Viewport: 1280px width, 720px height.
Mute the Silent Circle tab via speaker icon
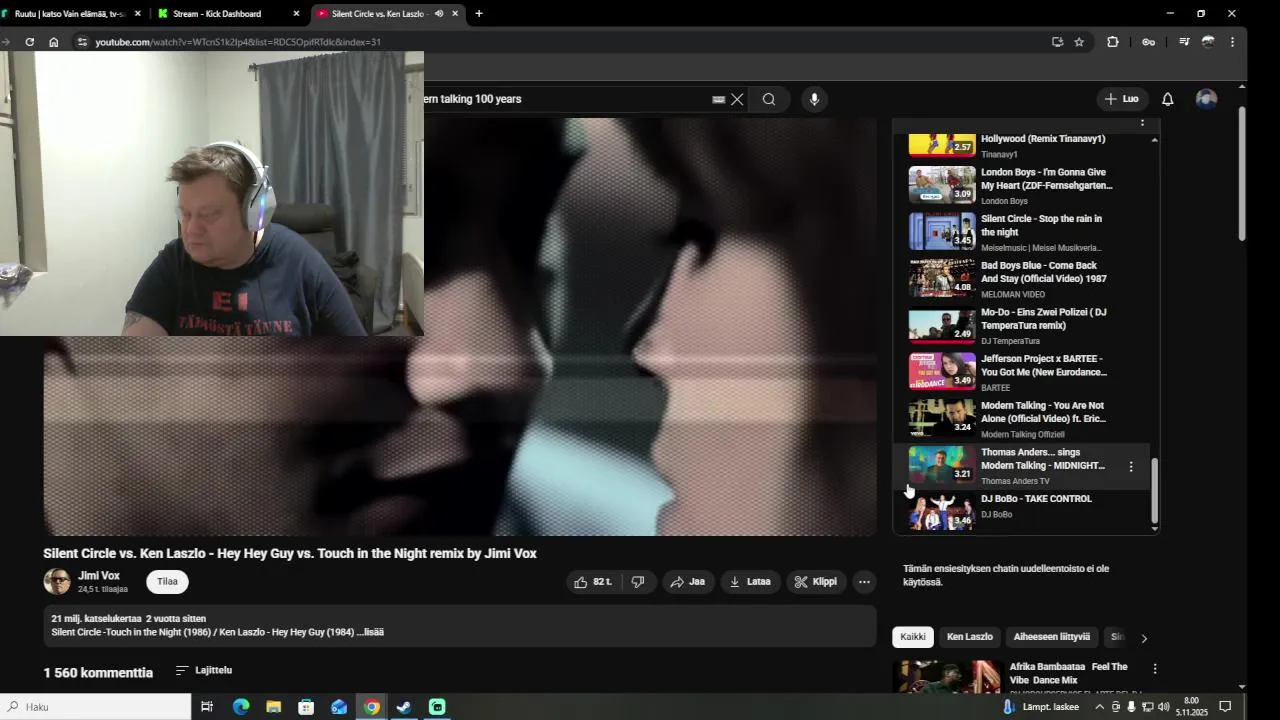438,14
